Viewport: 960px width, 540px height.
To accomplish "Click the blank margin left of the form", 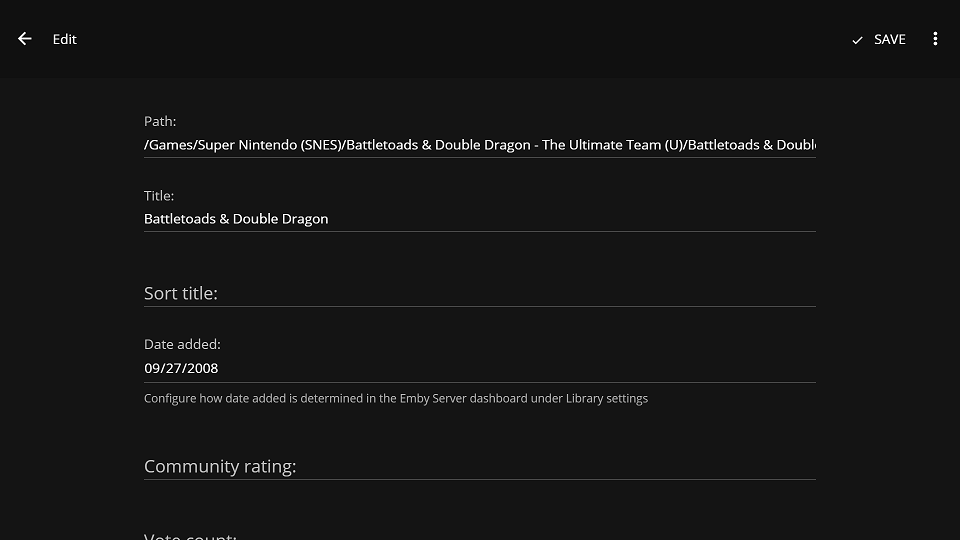I will [70, 300].
